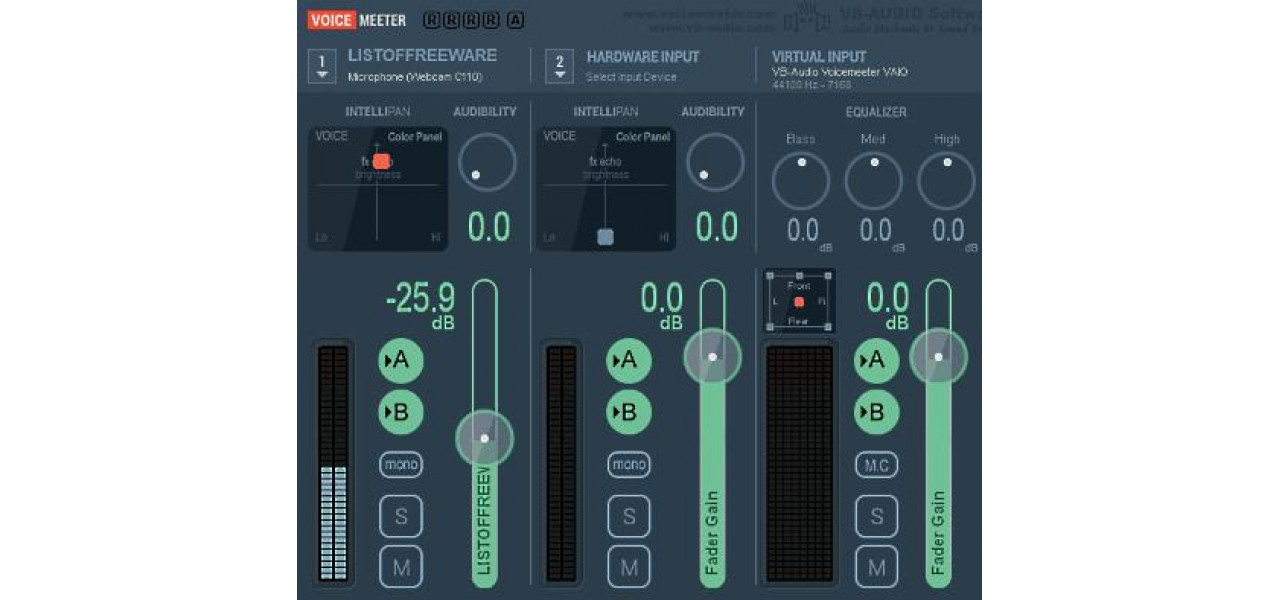Enable mono on LISTOFFREEWARE strip

coord(401,465)
